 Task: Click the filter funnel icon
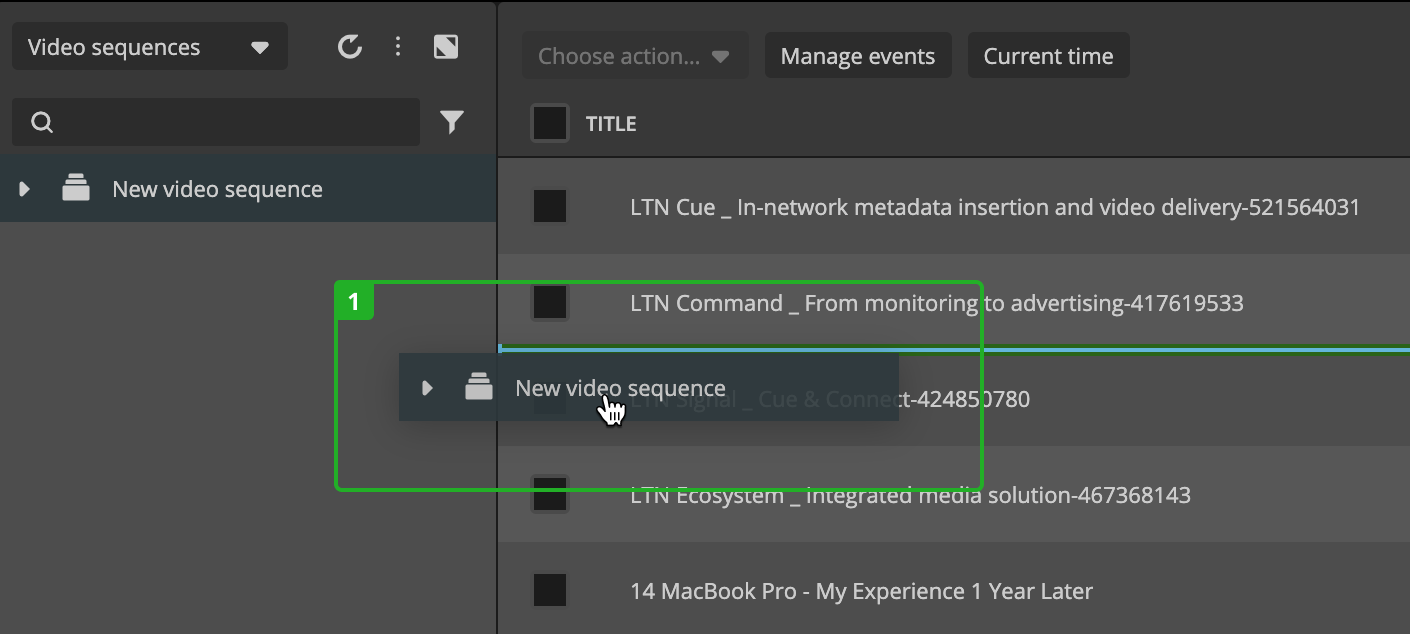pos(452,123)
